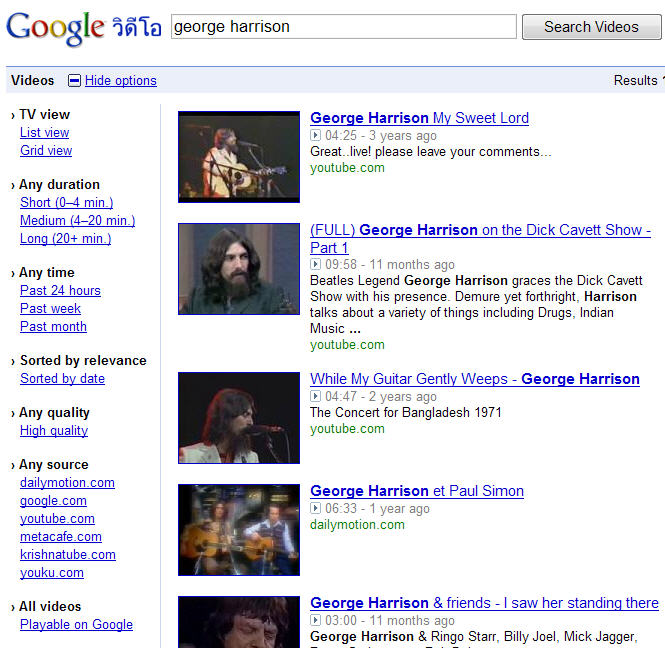Filter by High quality videos
This screenshot has width=665, height=648.
pos(54,431)
